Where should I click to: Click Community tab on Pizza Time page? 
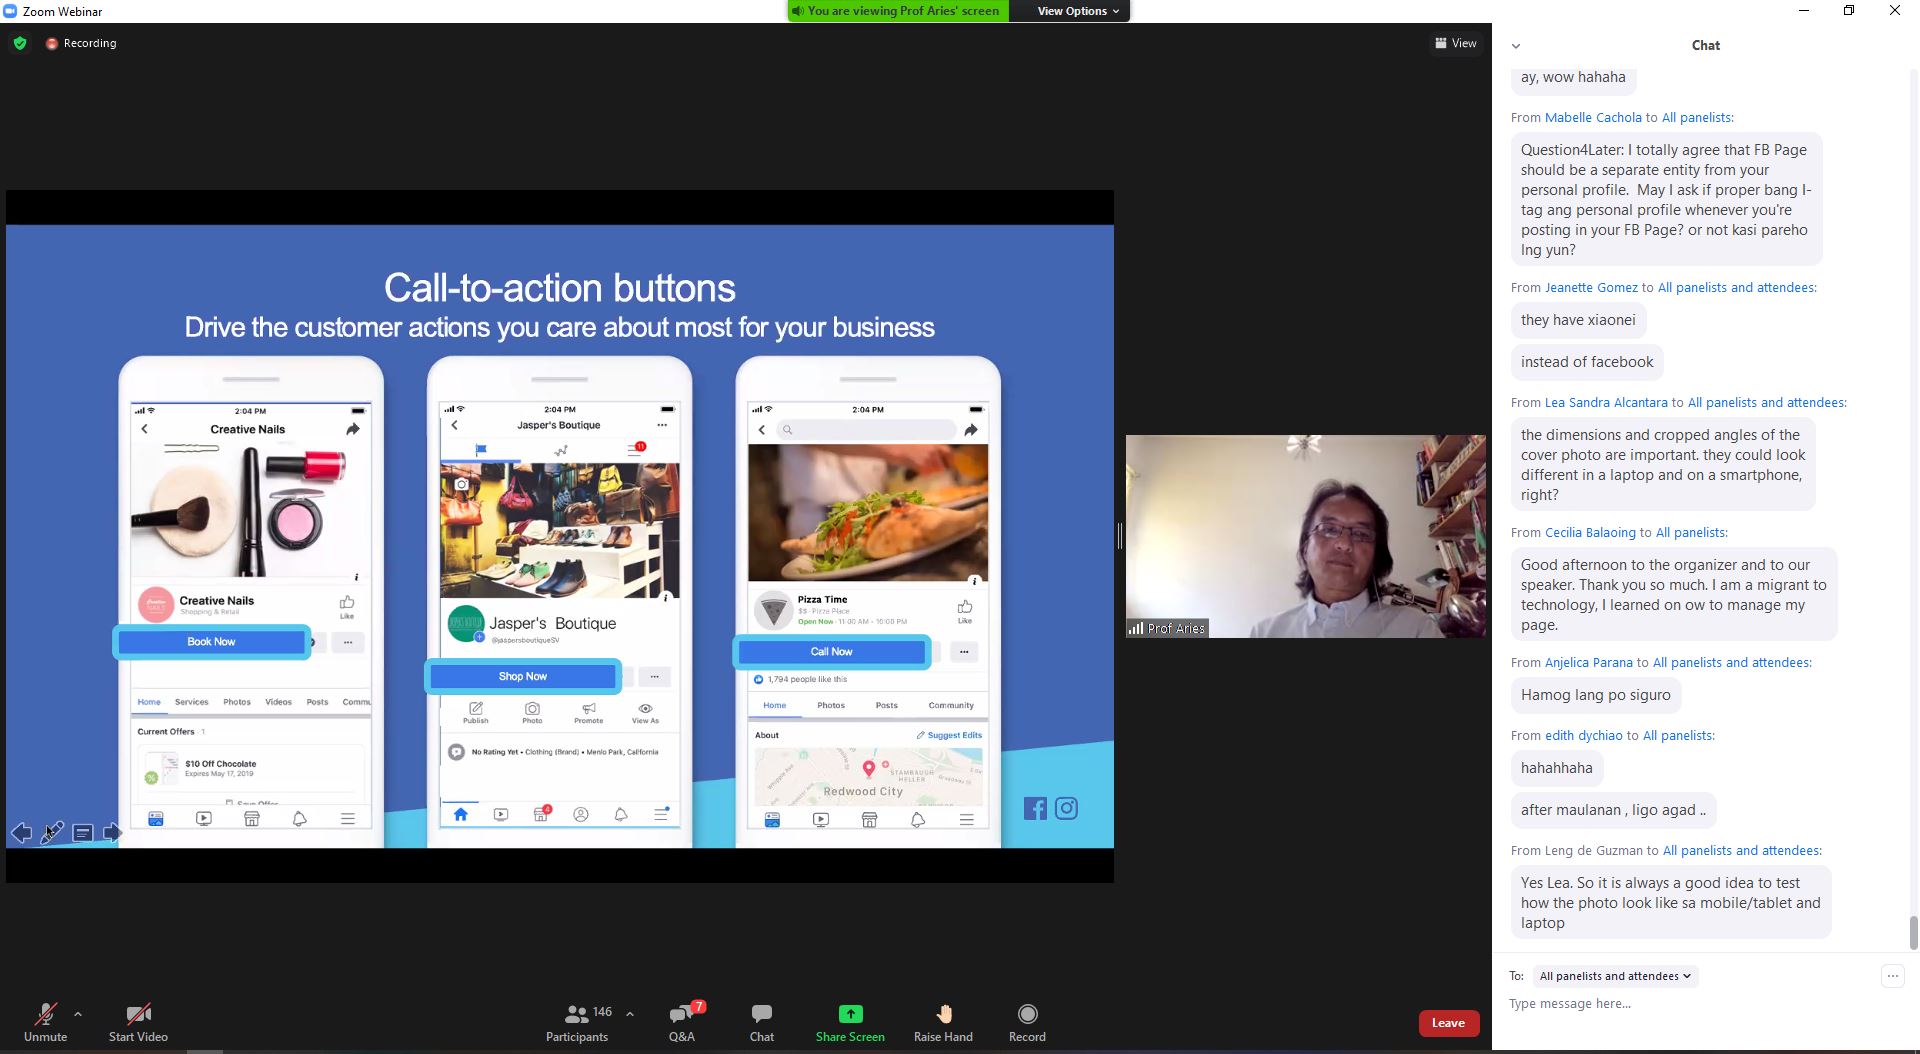click(x=951, y=705)
